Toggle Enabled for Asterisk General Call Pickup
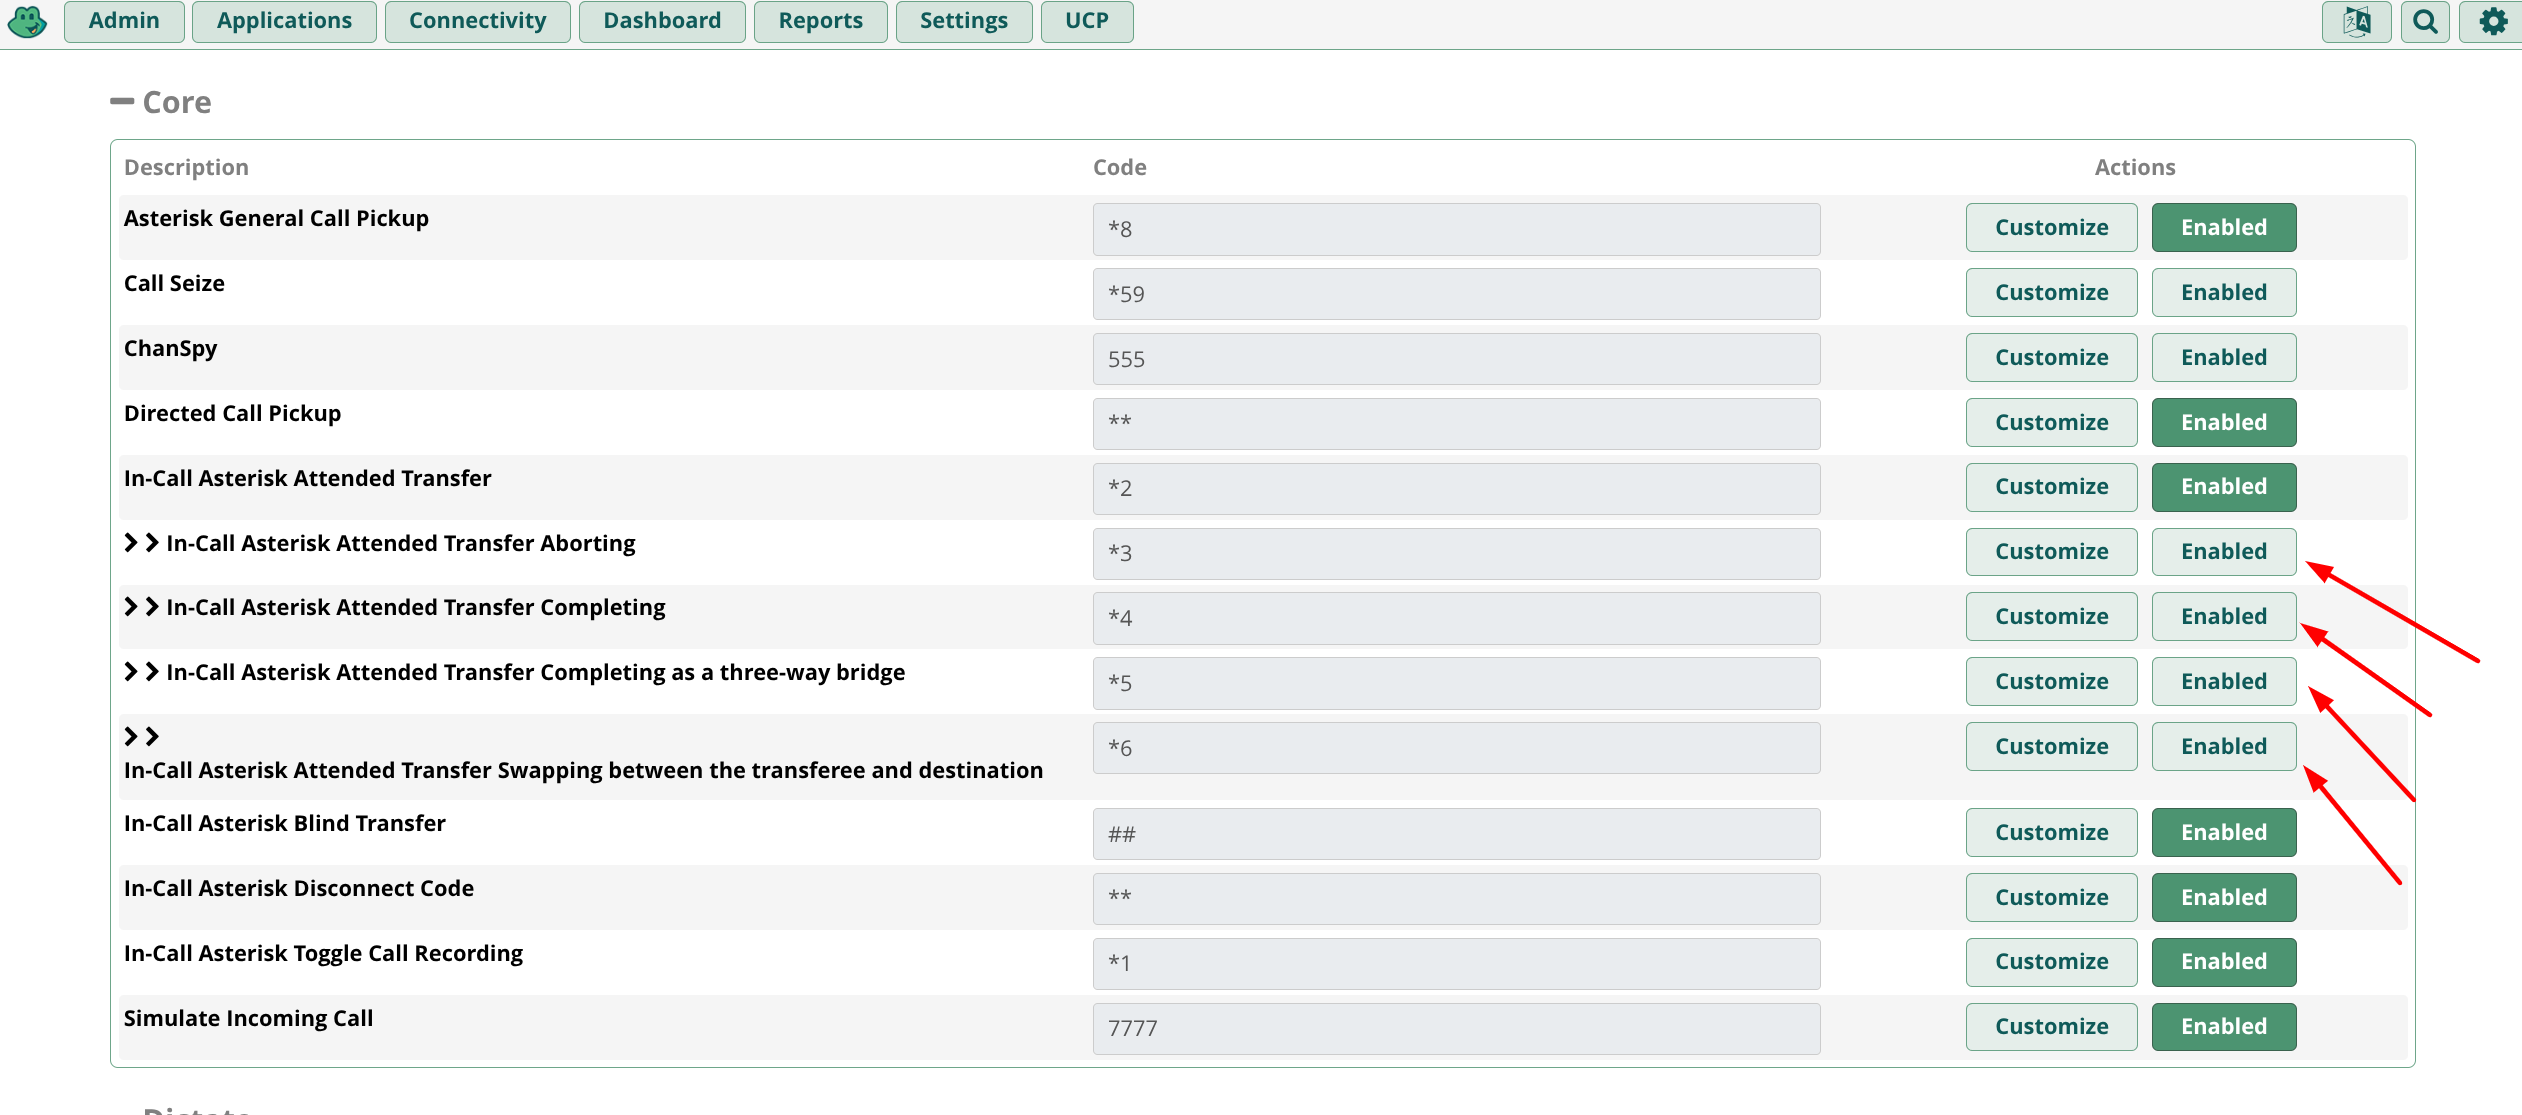This screenshot has width=2522, height=1115. click(x=2223, y=228)
